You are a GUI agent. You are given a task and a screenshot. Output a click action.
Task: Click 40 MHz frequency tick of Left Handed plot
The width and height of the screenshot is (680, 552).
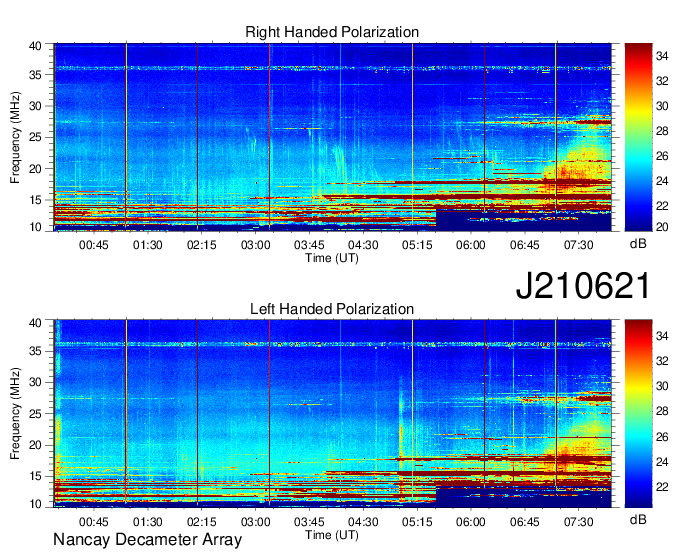tap(35, 323)
